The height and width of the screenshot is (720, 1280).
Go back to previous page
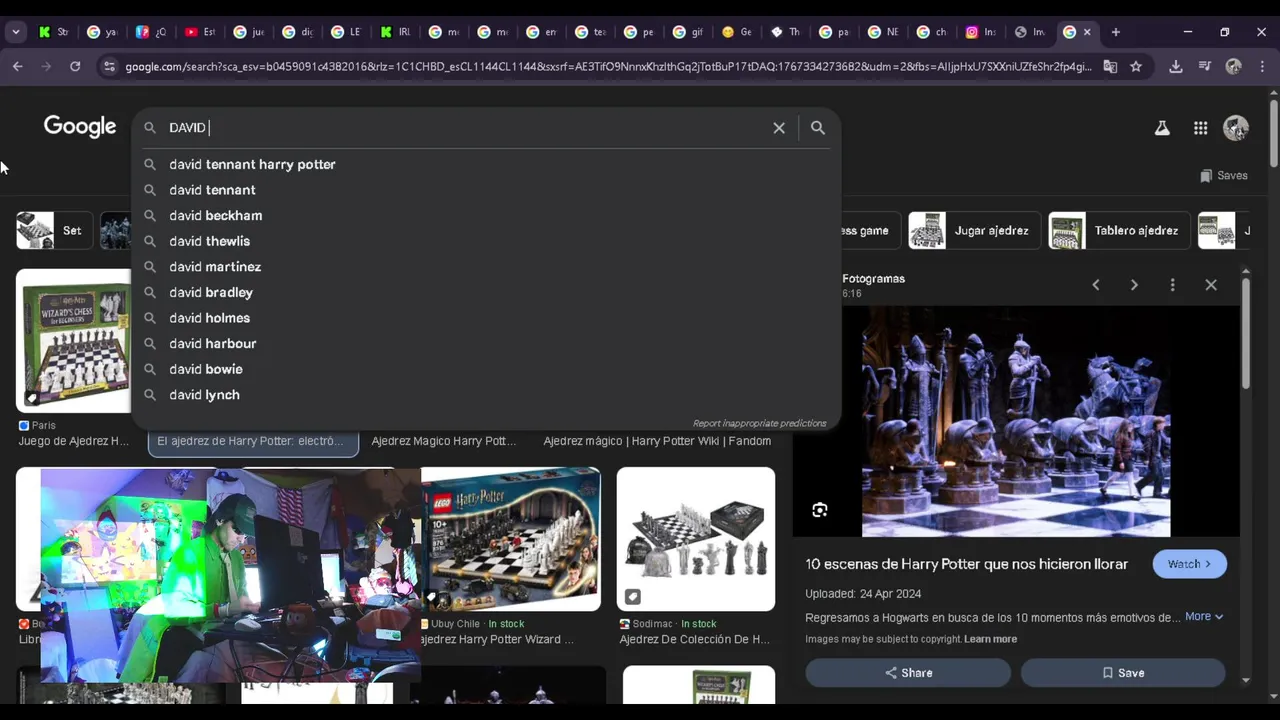pos(18,66)
